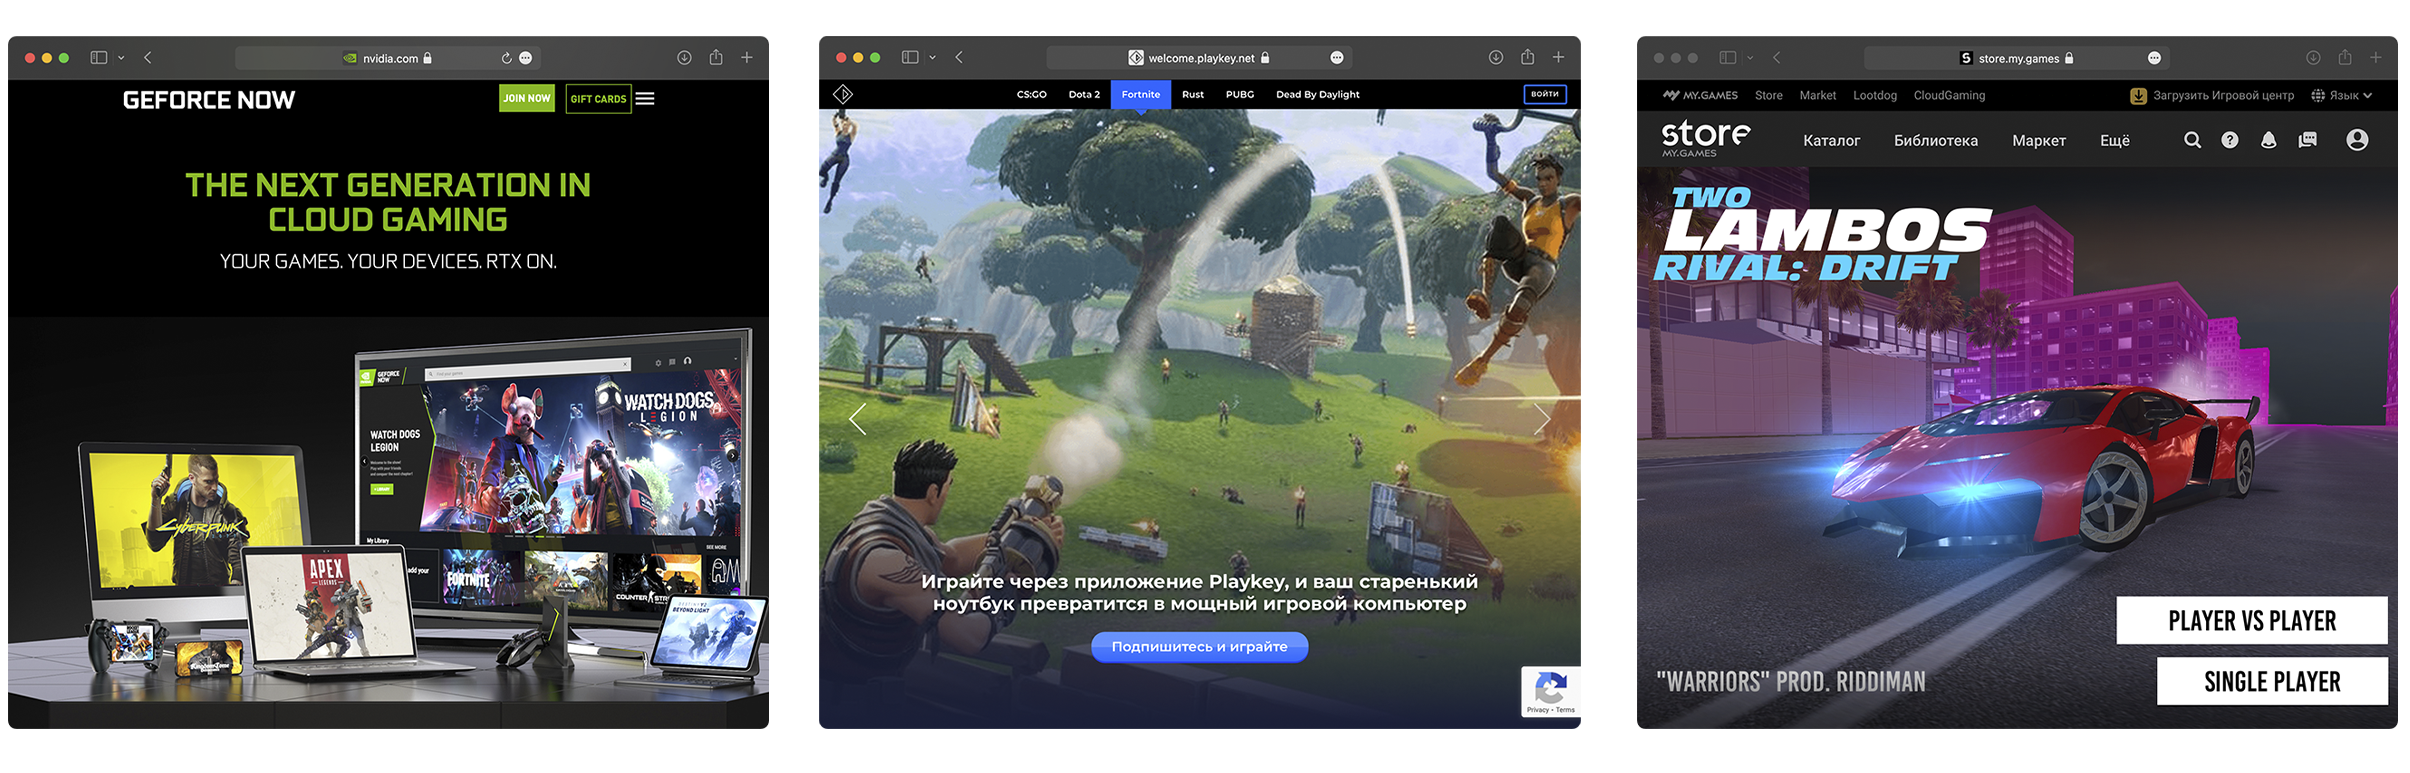Go back in the playkey.net window
This screenshot has height=773, width=2410.
coord(959,58)
